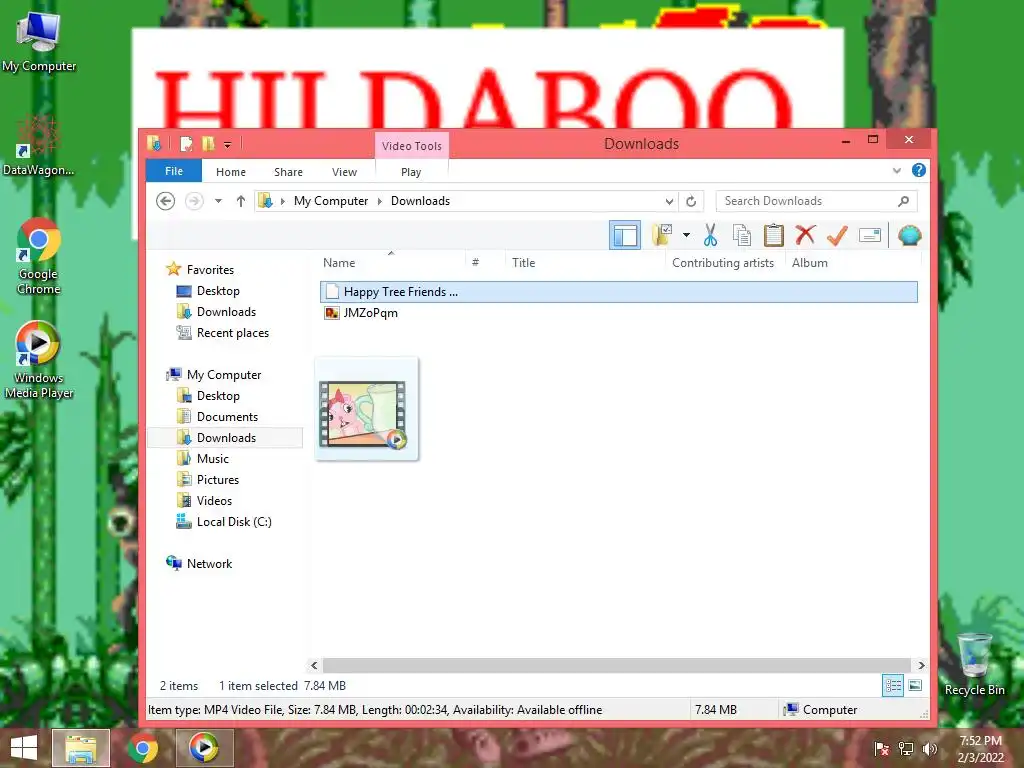Switch to the View ribbon tab
The height and width of the screenshot is (768, 1024).
[x=344, y=172]
